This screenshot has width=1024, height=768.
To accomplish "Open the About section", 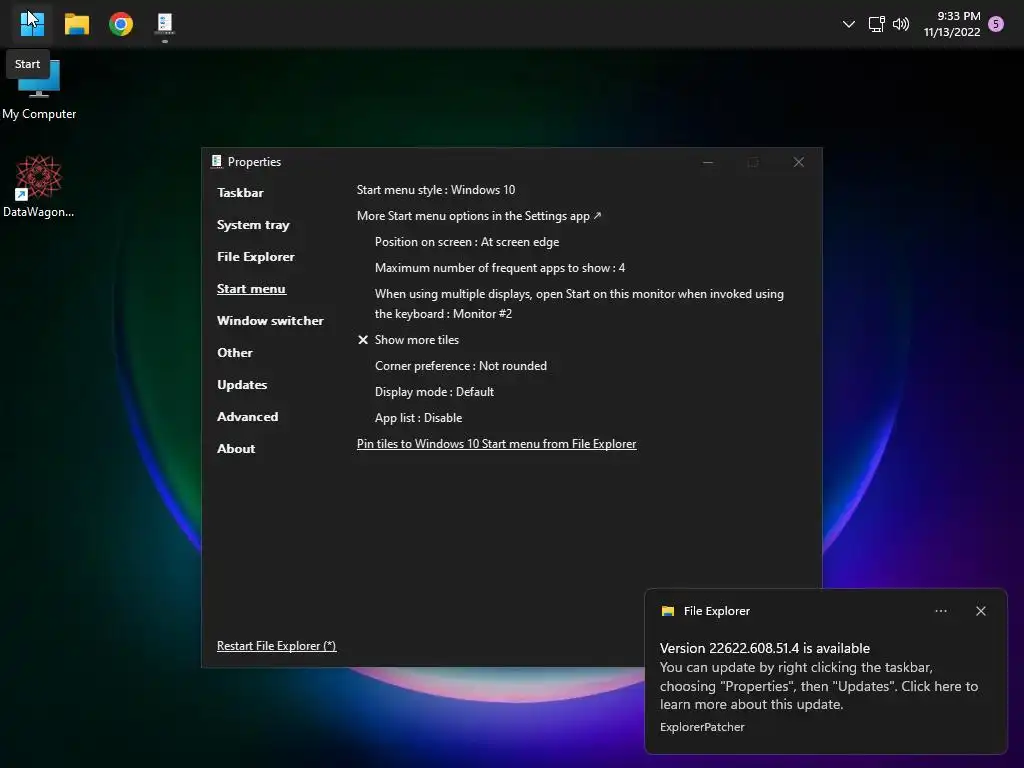I will (x=236, y=449).
